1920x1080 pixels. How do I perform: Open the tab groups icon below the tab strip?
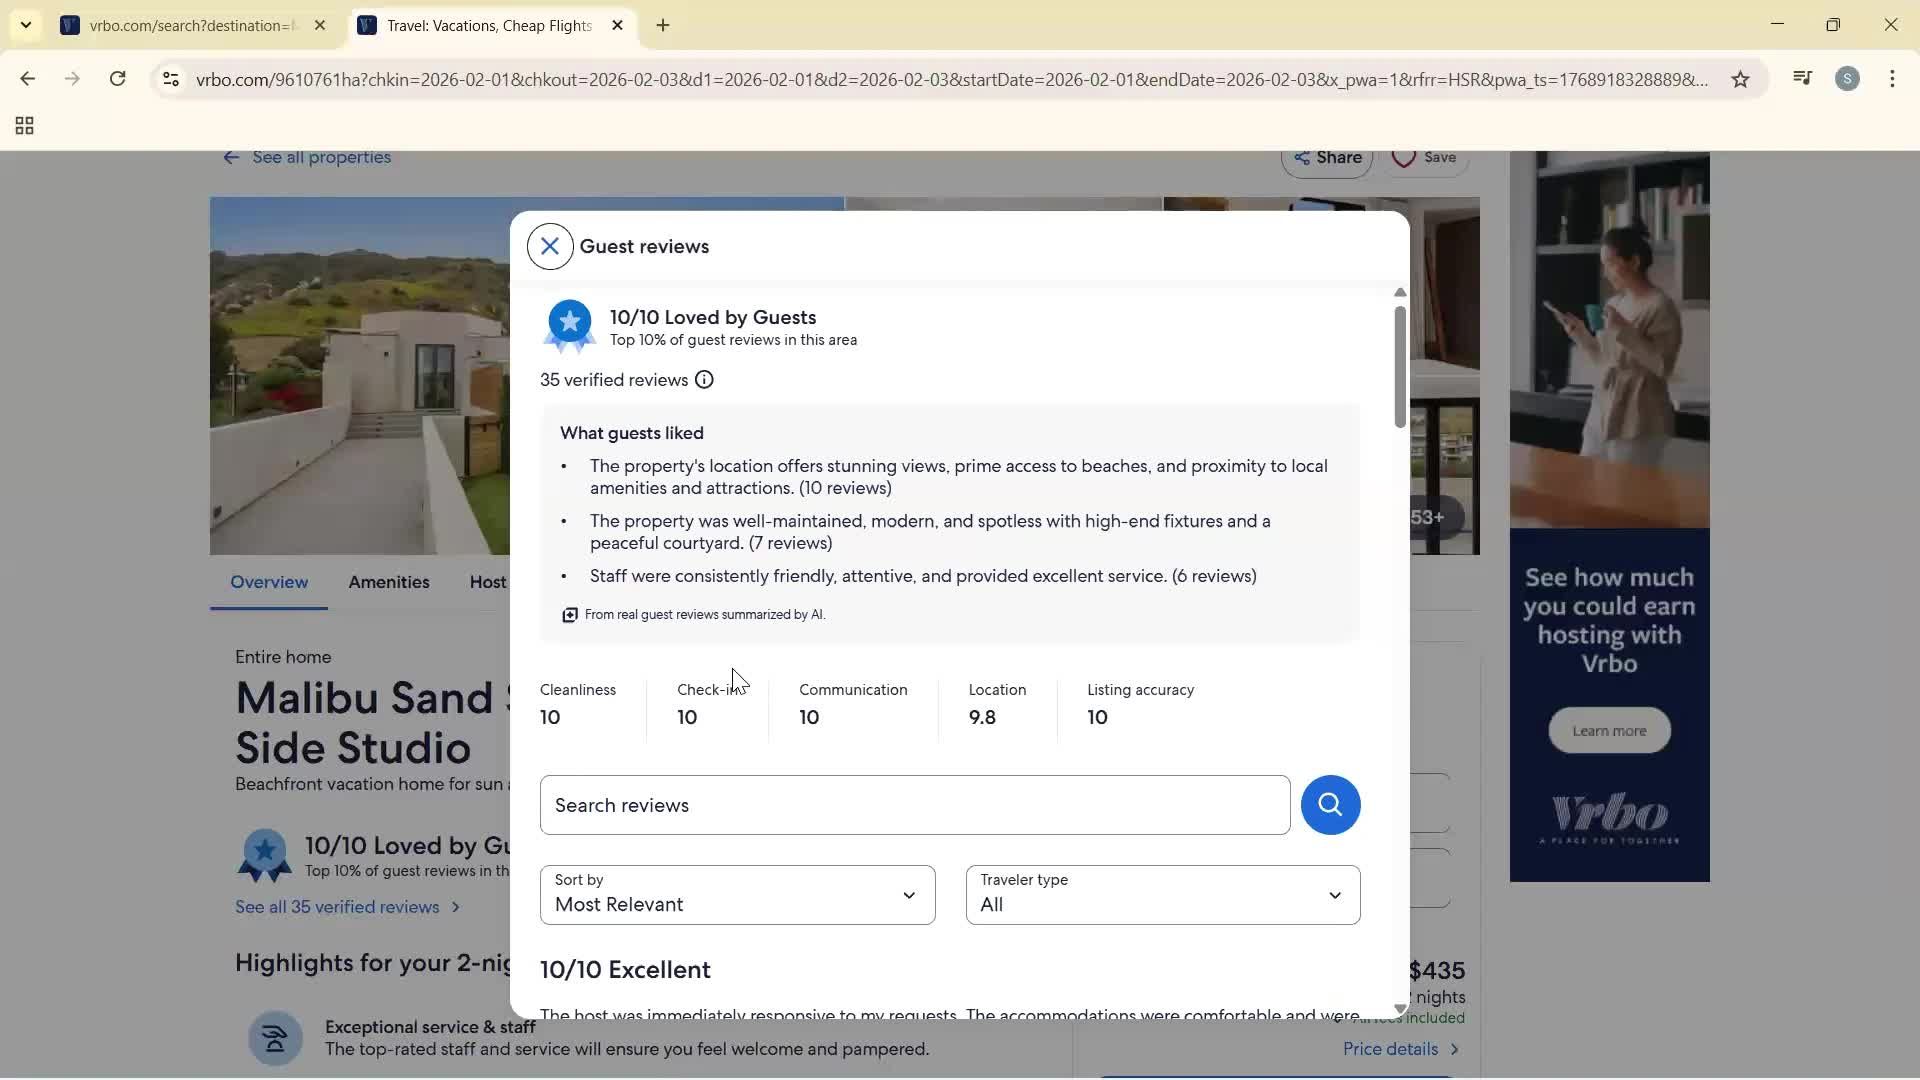23,126
